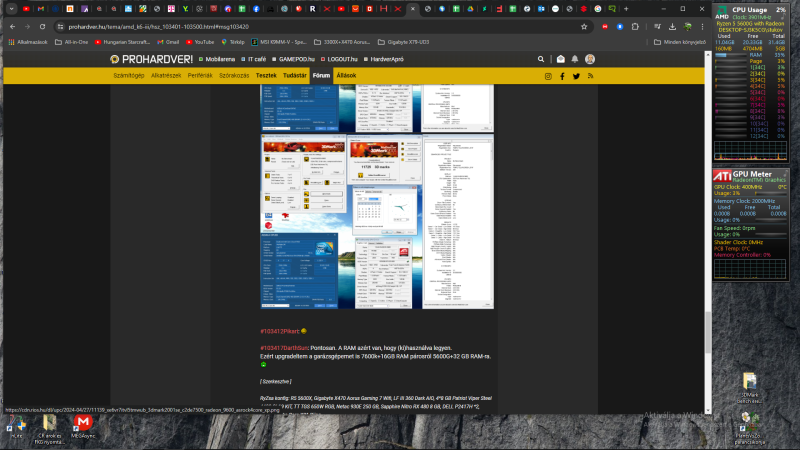Go to GAMEPOD.hu site link
This screenshot has height=450, width=800.
point(293,59)
